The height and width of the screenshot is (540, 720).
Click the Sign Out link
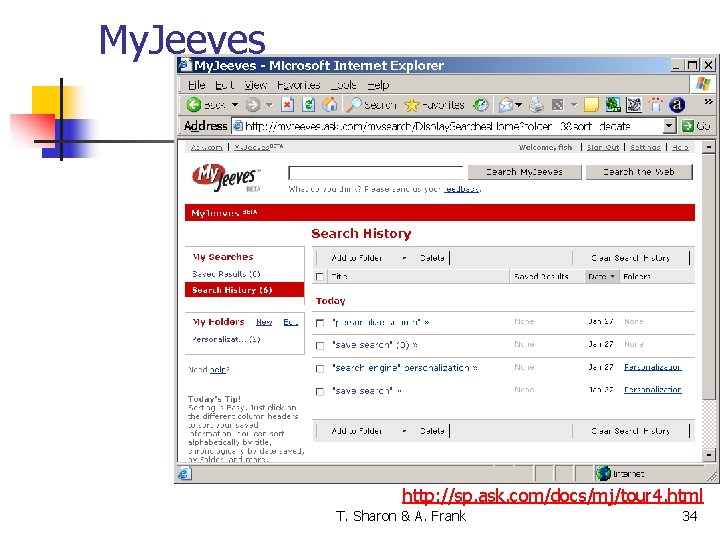pos(603,147)
